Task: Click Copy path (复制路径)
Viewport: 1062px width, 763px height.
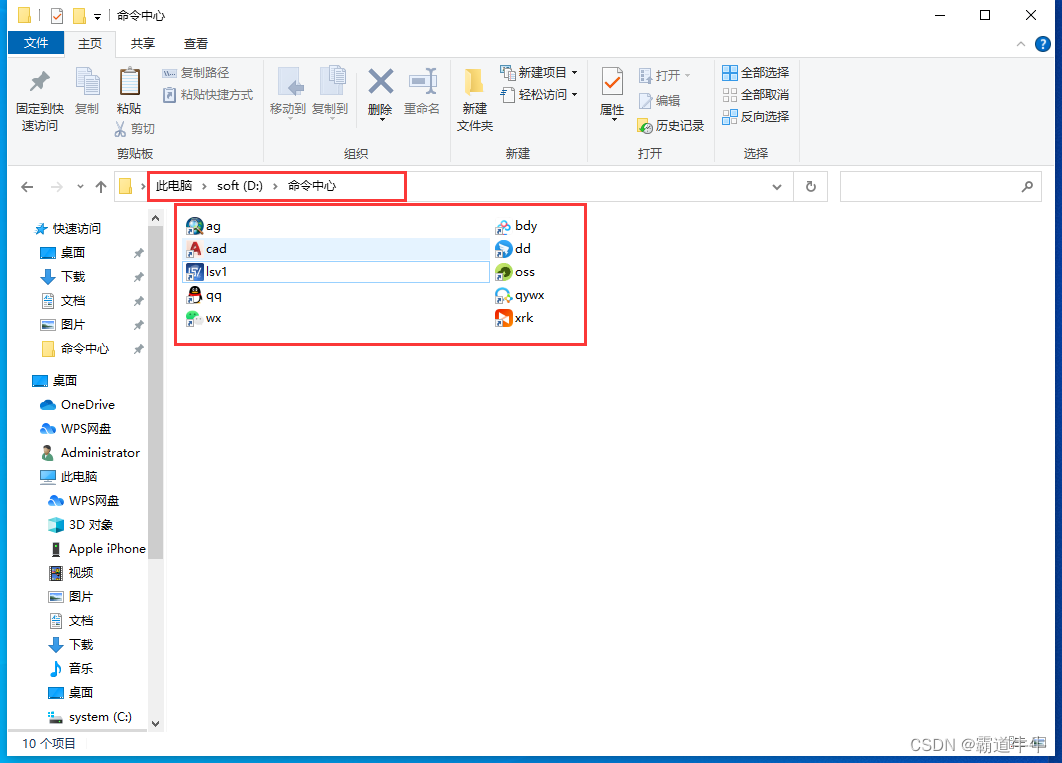Action: point(196,72)
